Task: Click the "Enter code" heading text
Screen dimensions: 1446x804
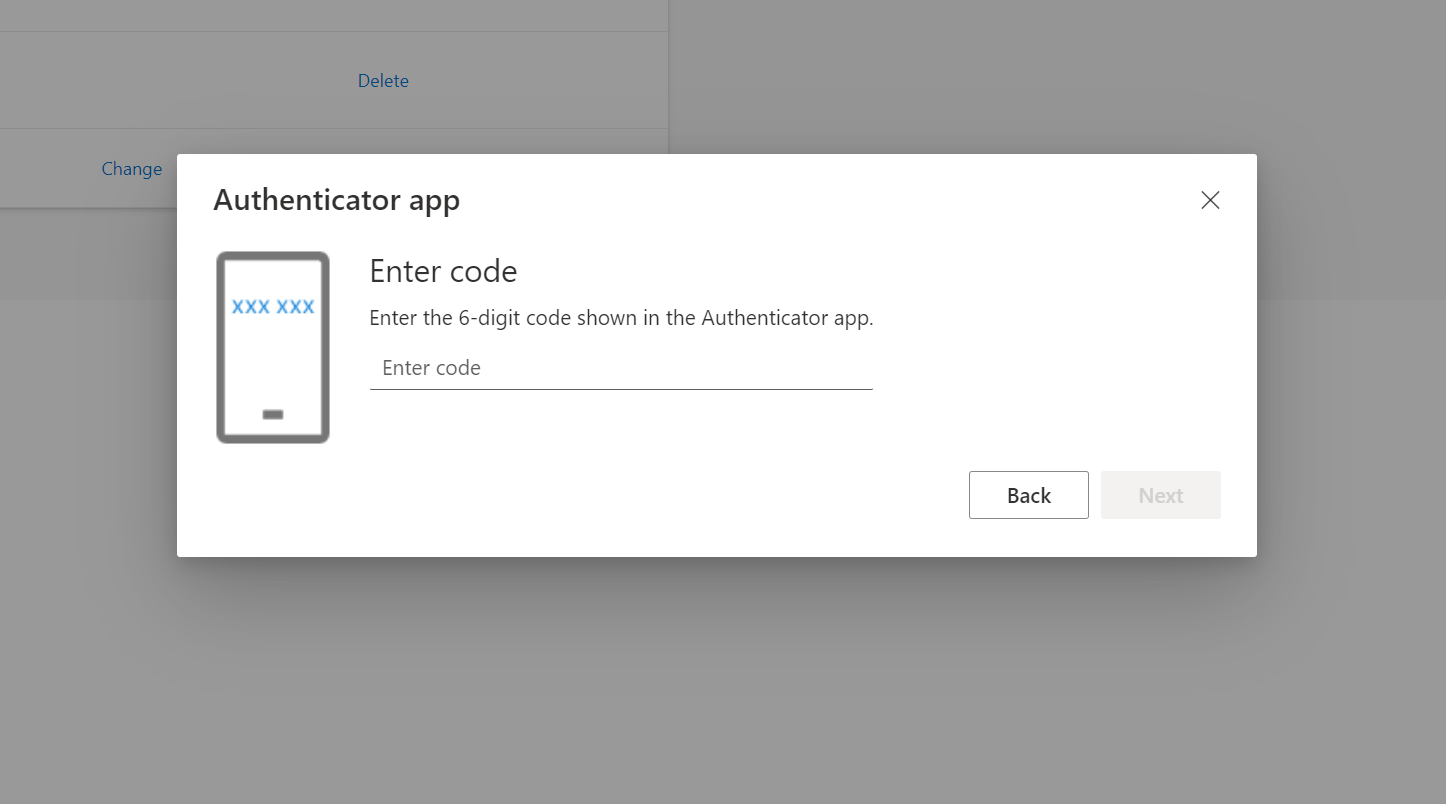Action: point(443,271)
